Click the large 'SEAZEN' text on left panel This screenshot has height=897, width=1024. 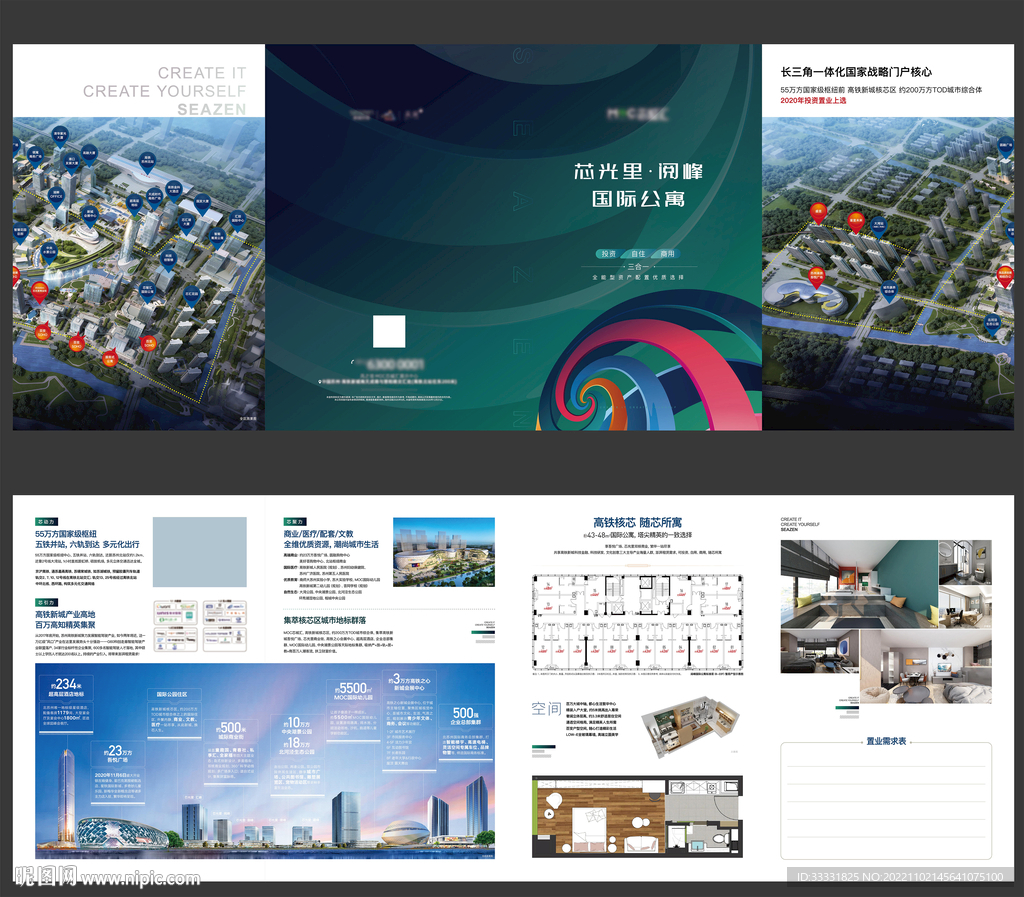tap(212, 109)
